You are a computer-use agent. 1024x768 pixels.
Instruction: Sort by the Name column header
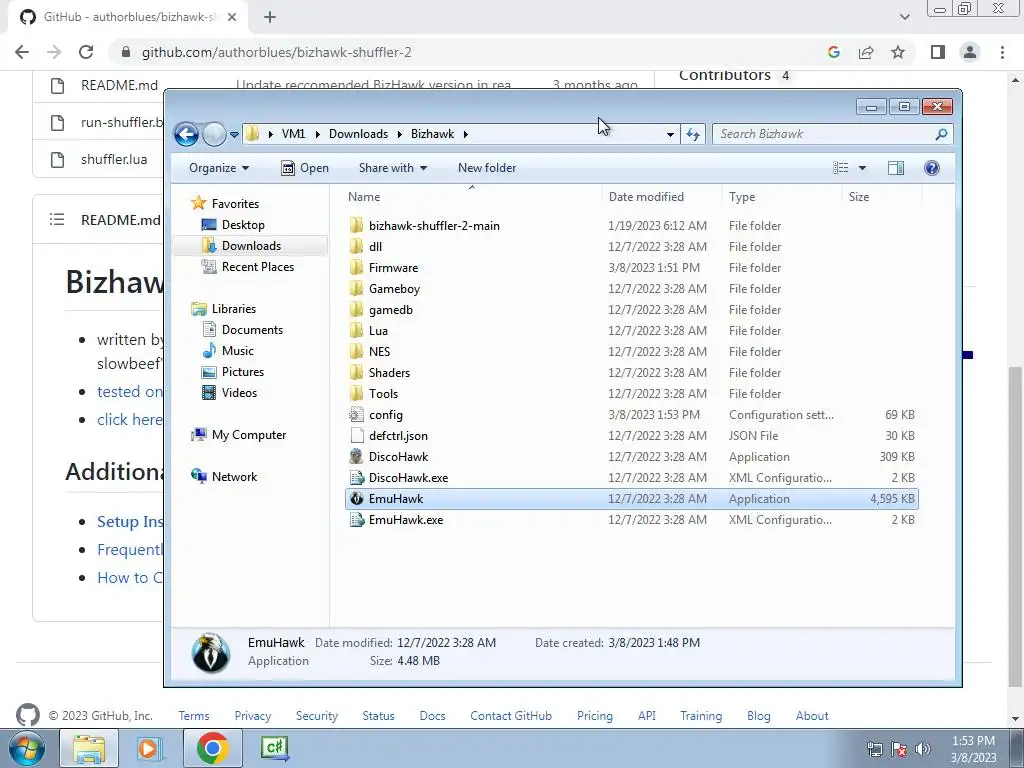pos(472,197)
